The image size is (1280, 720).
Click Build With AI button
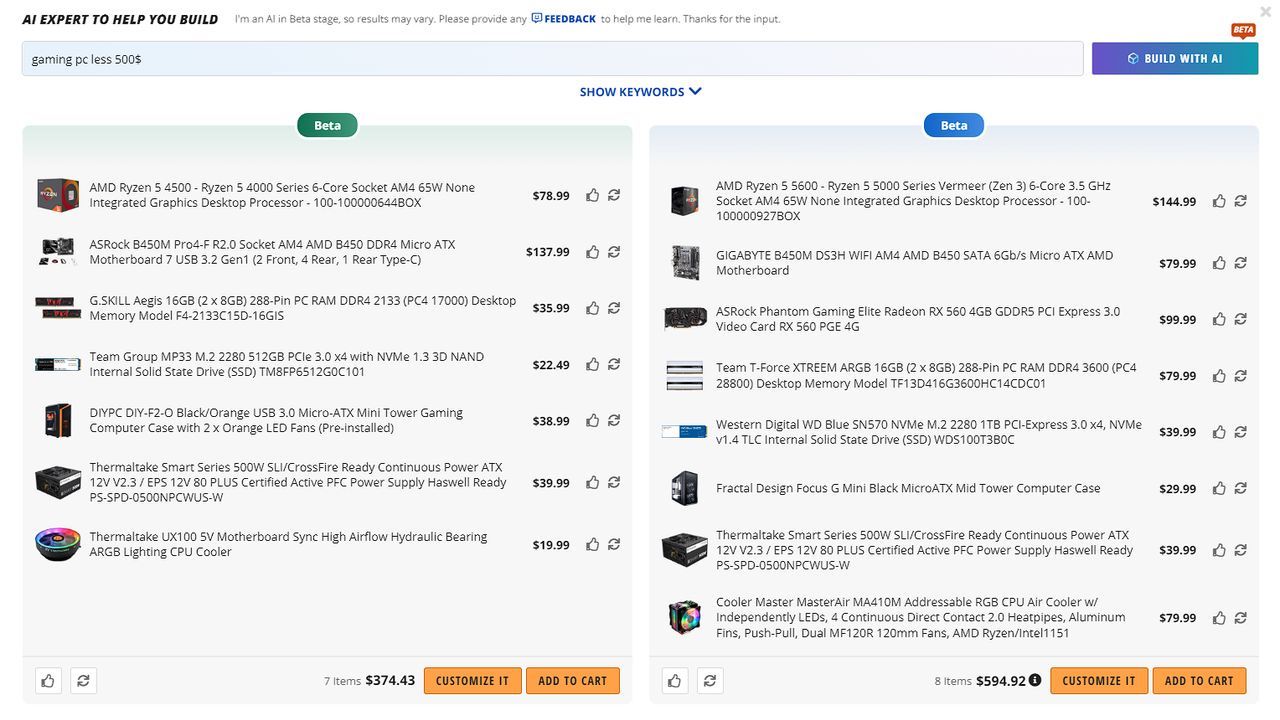pos(1175,59)
